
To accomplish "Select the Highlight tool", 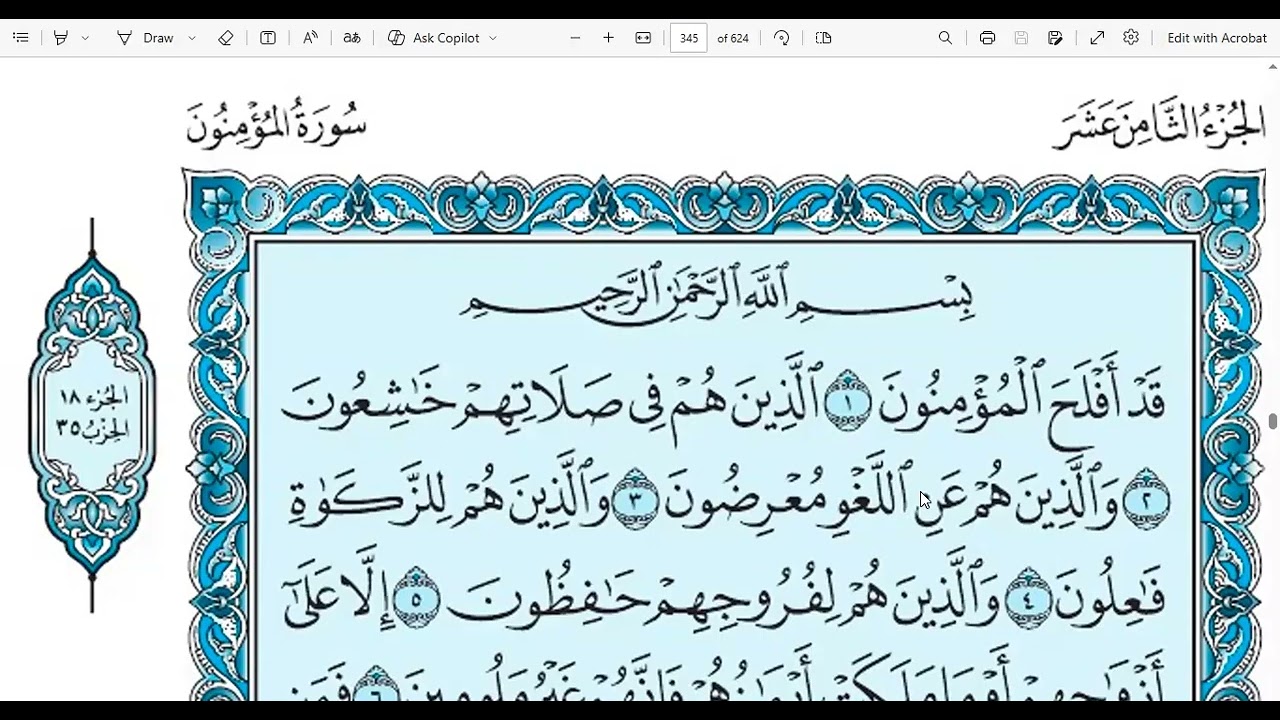I will pos(61,38).
